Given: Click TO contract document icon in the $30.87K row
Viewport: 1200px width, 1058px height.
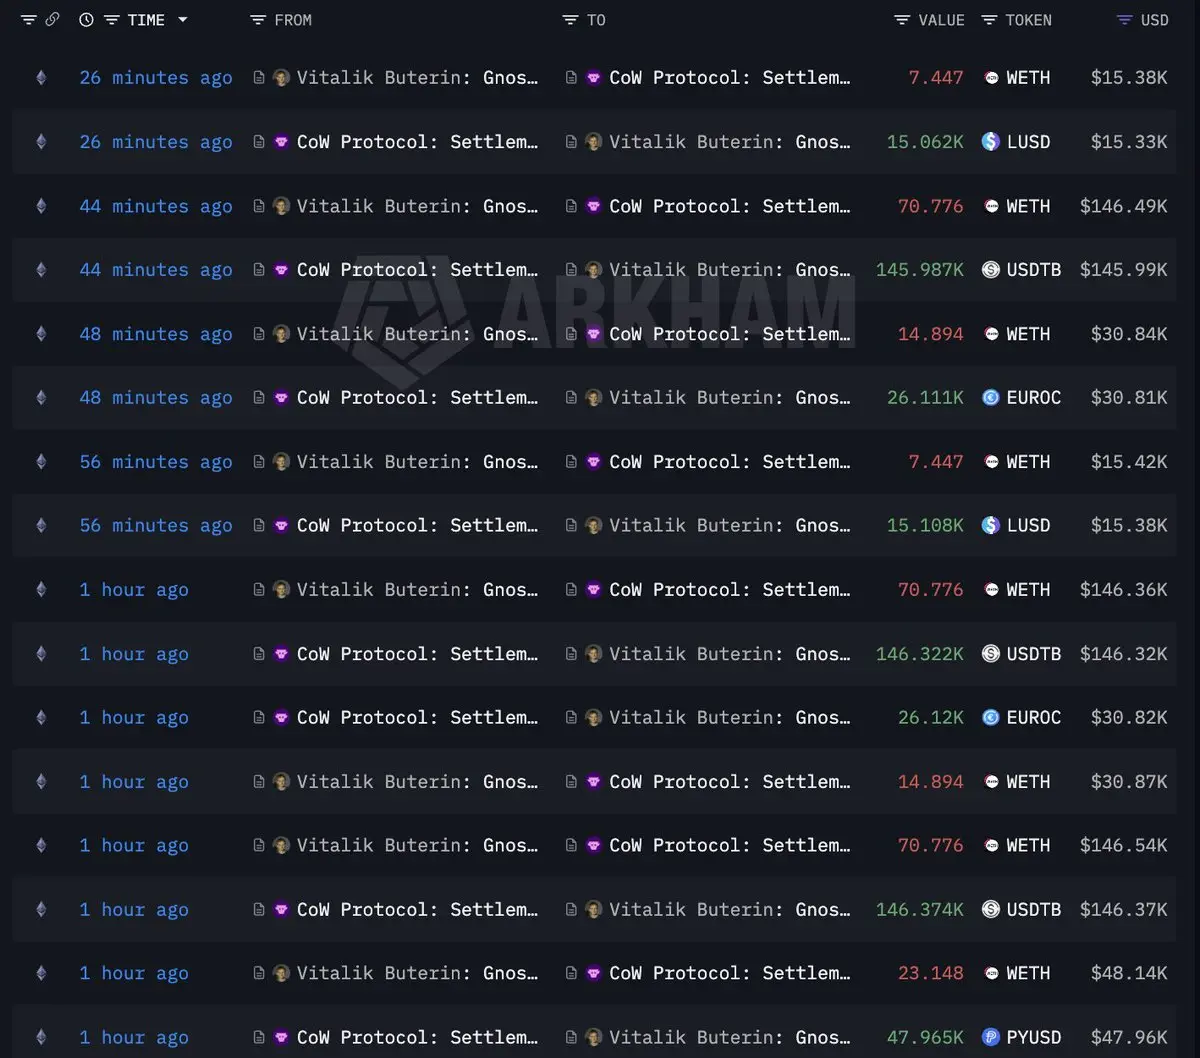Looking at the screenshot, I should click(x=571, y=781).
